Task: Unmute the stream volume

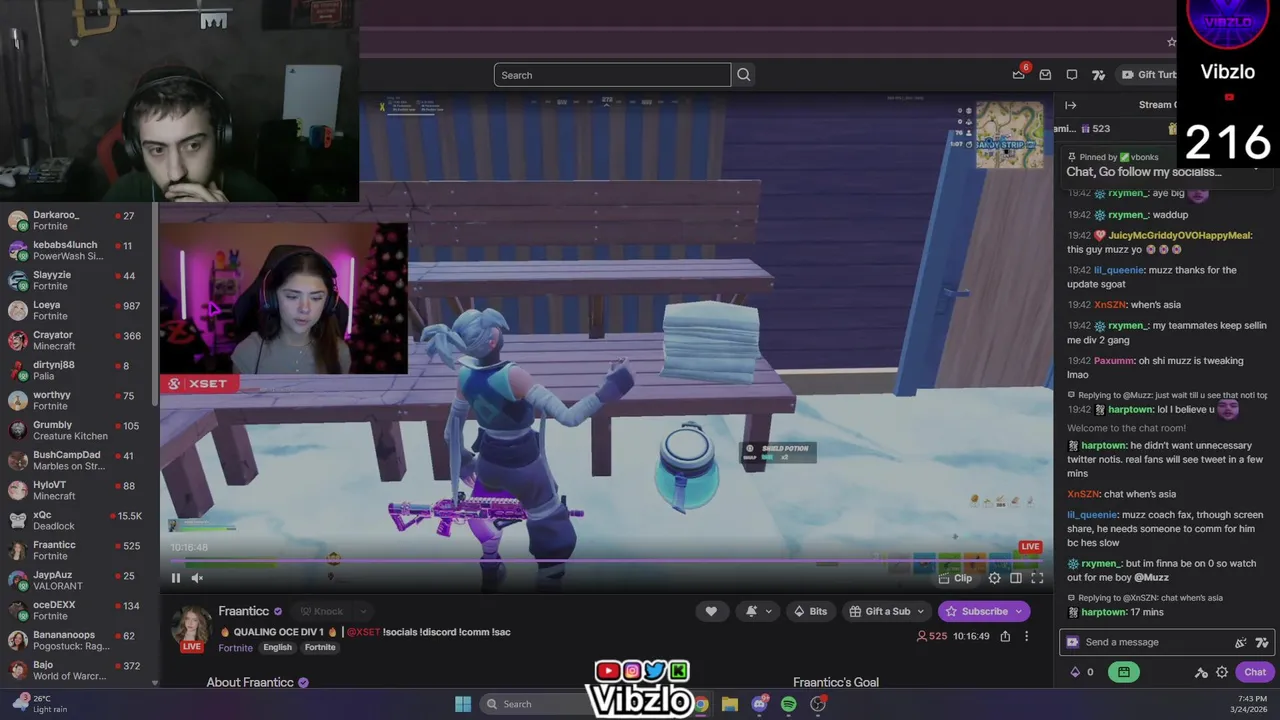Action: pos(197,578)
